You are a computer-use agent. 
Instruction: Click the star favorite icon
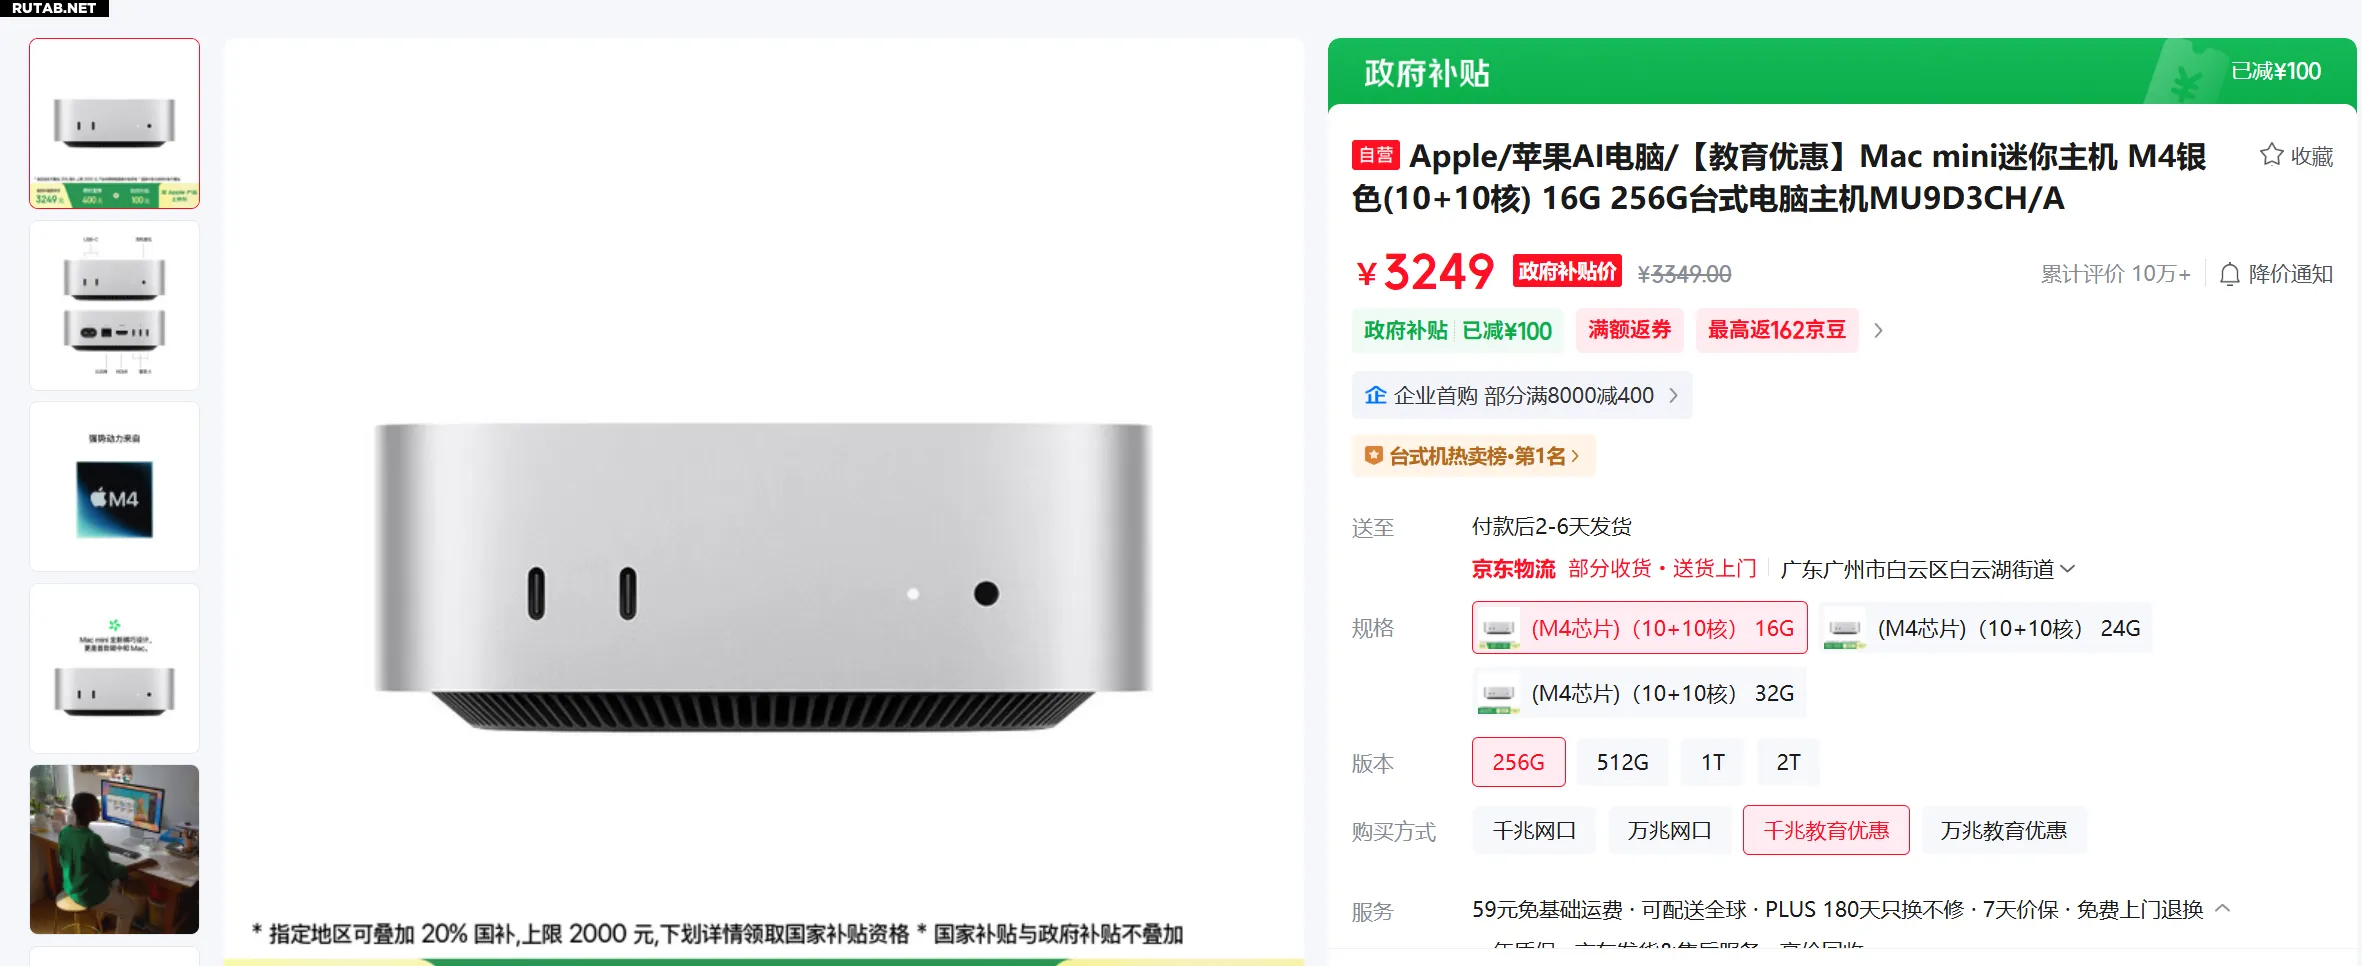(x=2271, y=155)
